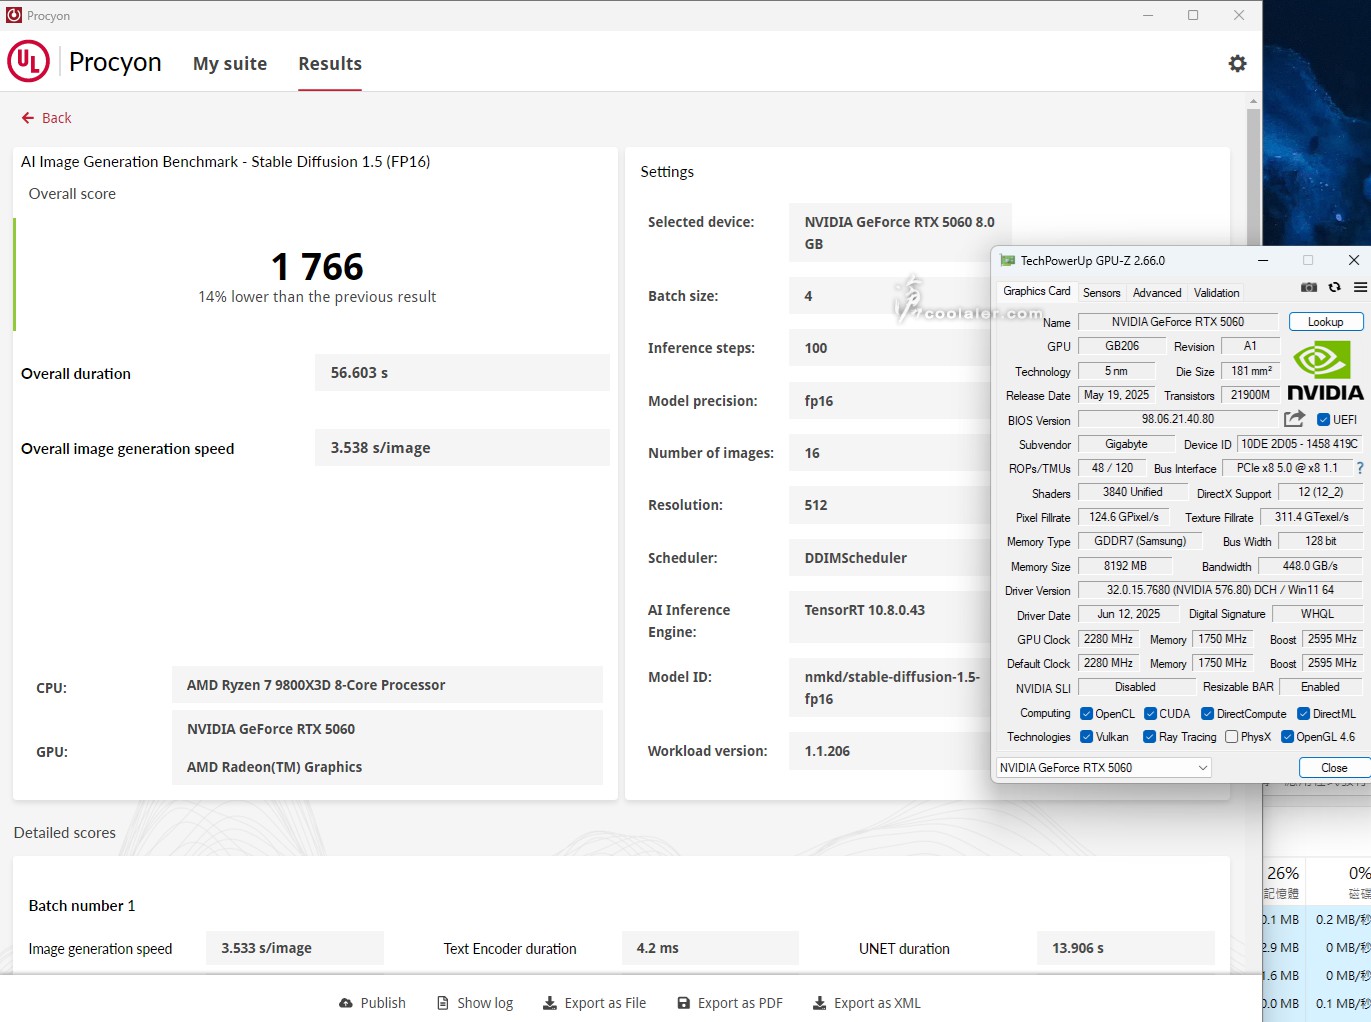Click the Back arrow icon
The height and width of the screenshot is (1022, 1371).
click(28, 118)
